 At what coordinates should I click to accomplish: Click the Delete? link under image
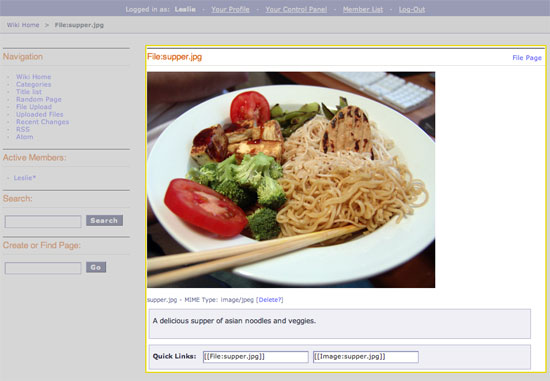pos(269,300)
